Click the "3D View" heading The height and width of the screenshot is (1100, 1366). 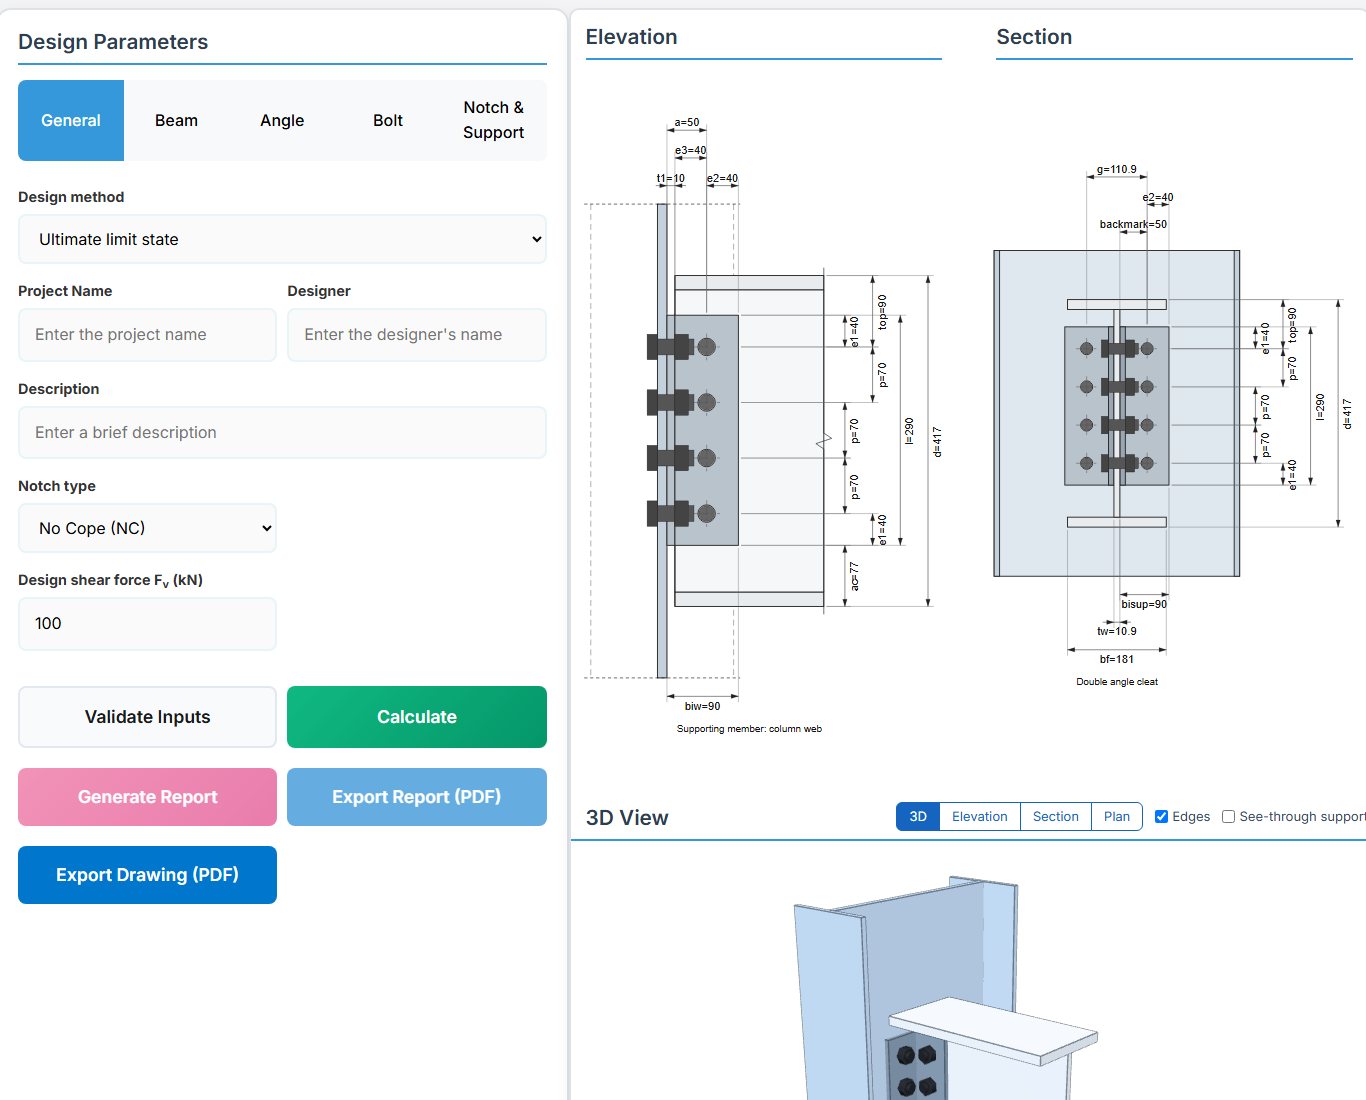tap(627, 818)
